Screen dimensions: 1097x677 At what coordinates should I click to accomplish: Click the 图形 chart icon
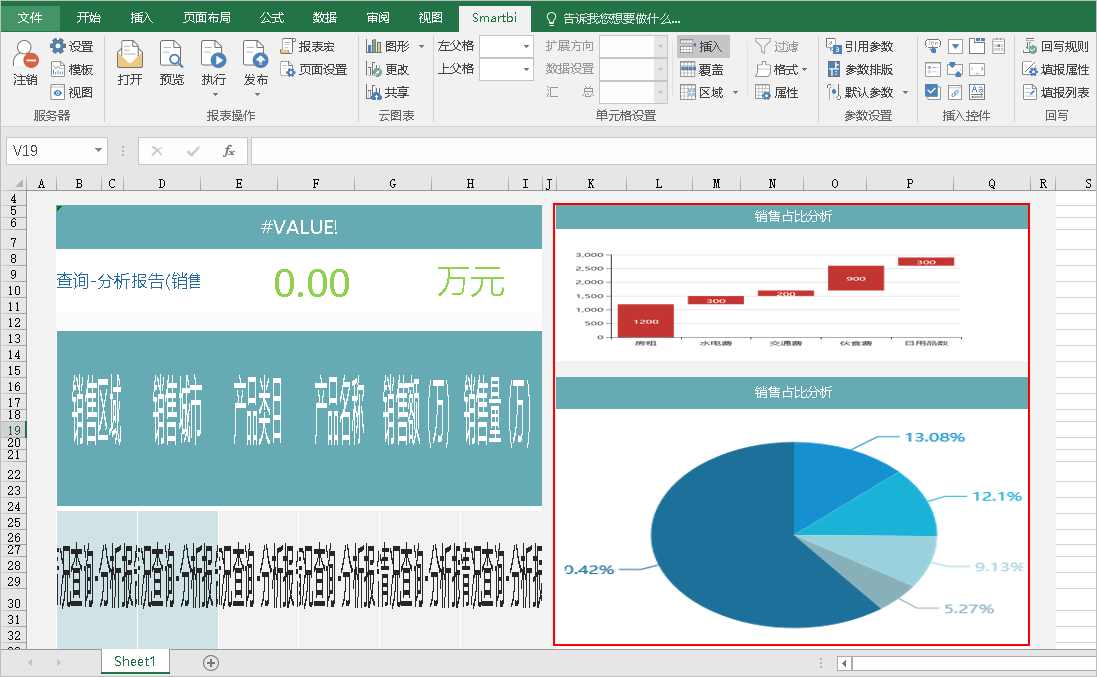[x=373, y=46]
